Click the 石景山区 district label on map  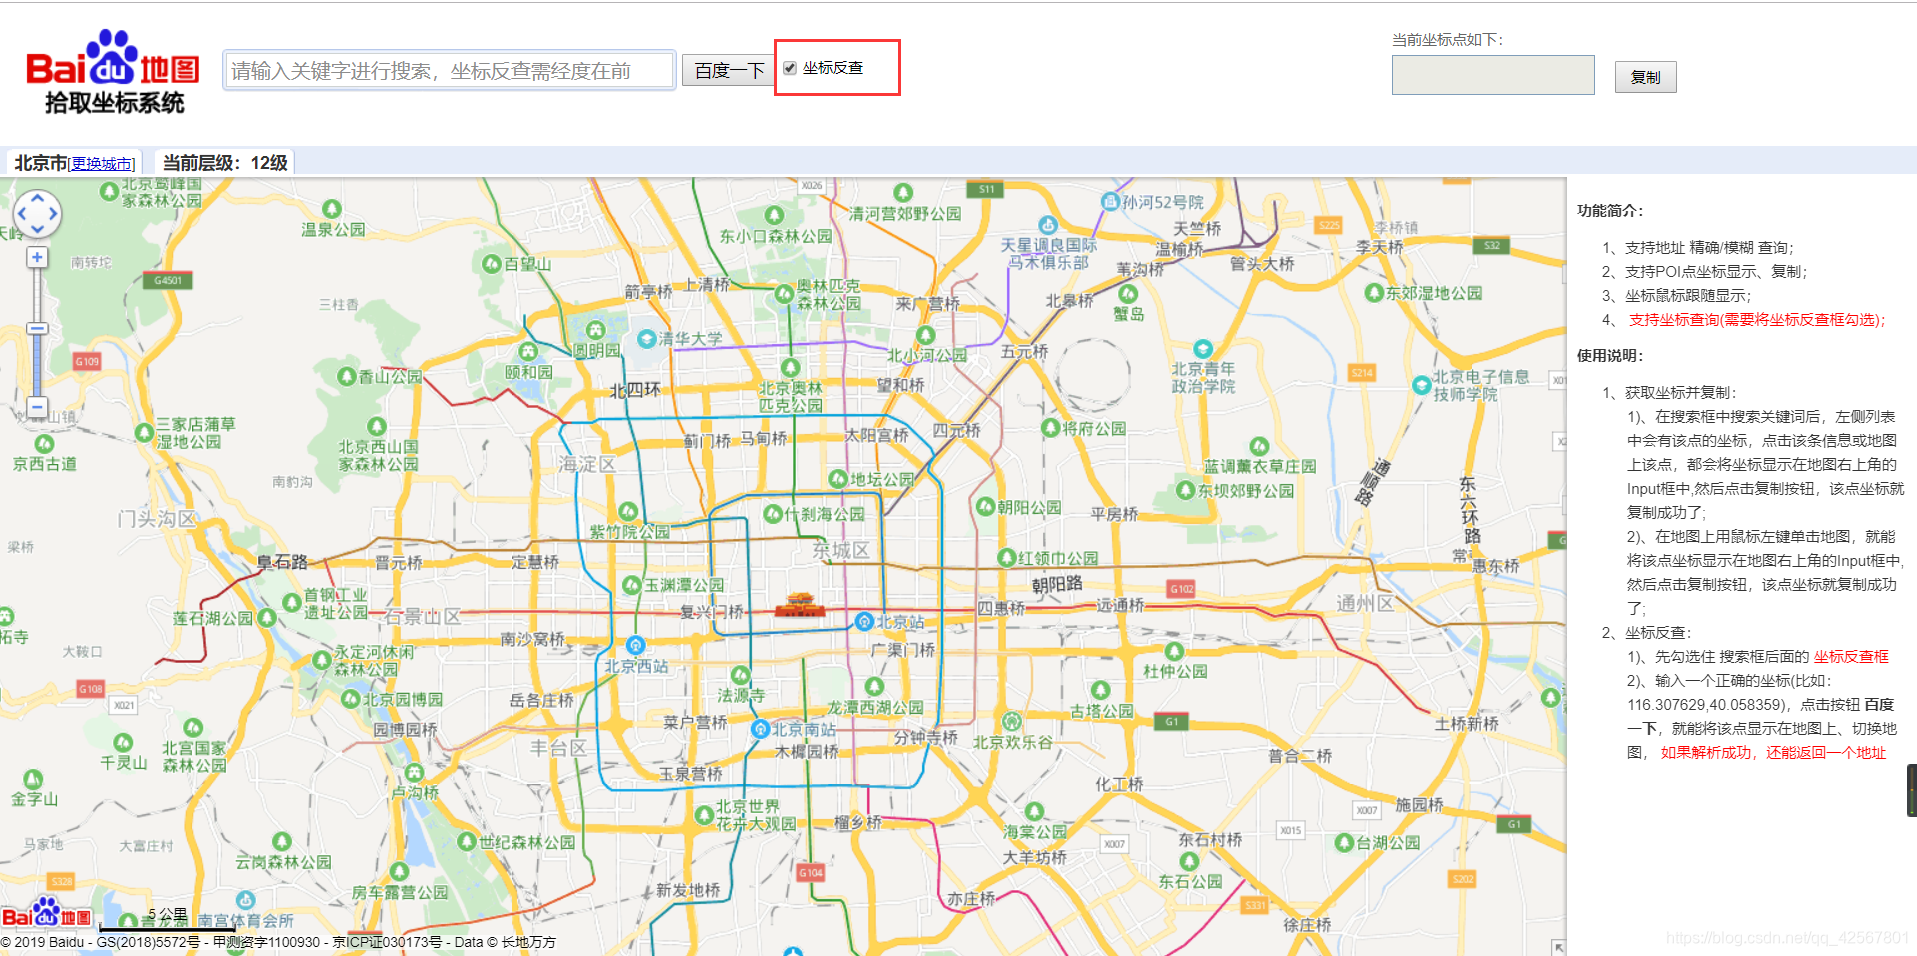click(423, 616)
